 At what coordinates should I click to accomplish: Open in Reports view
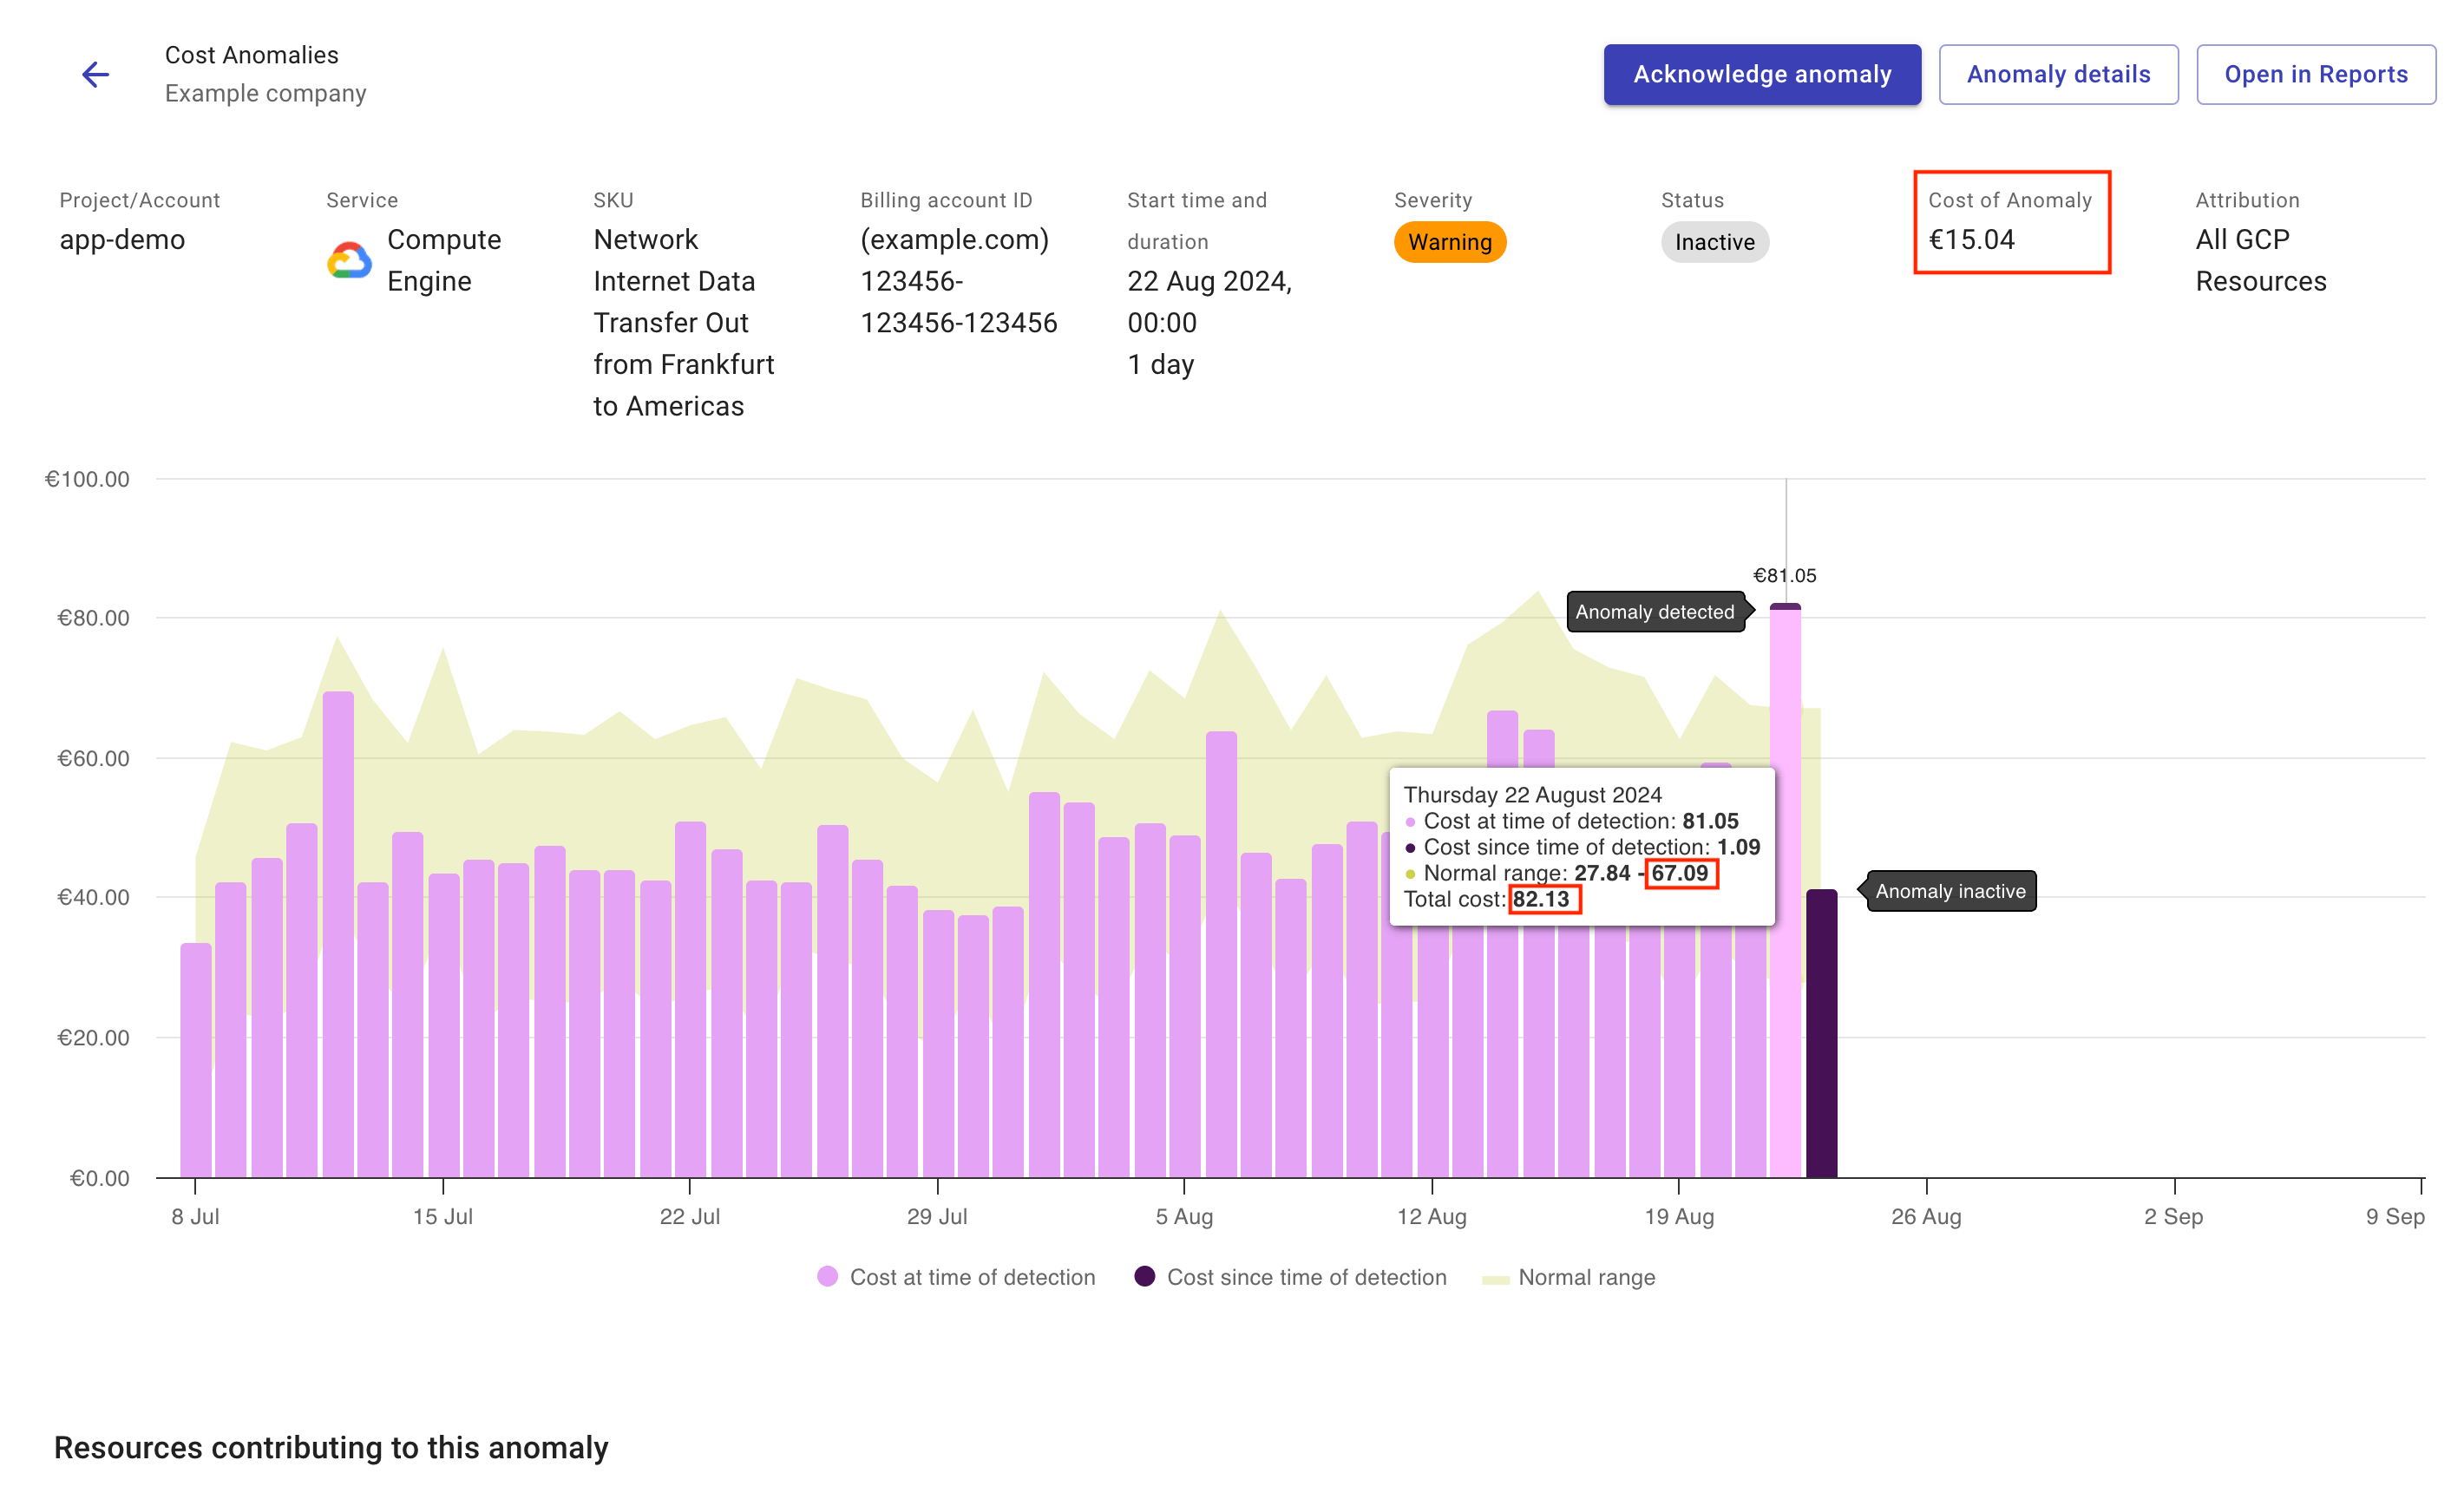[x=2317, y=74]
